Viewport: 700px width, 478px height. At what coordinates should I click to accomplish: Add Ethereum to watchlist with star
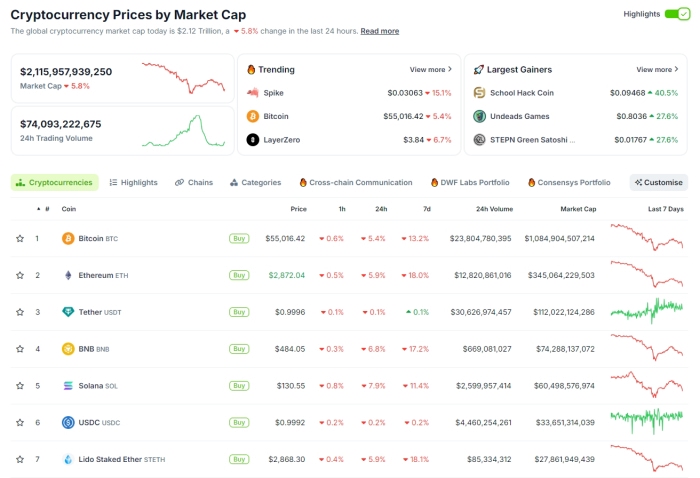tap(19, 275)
